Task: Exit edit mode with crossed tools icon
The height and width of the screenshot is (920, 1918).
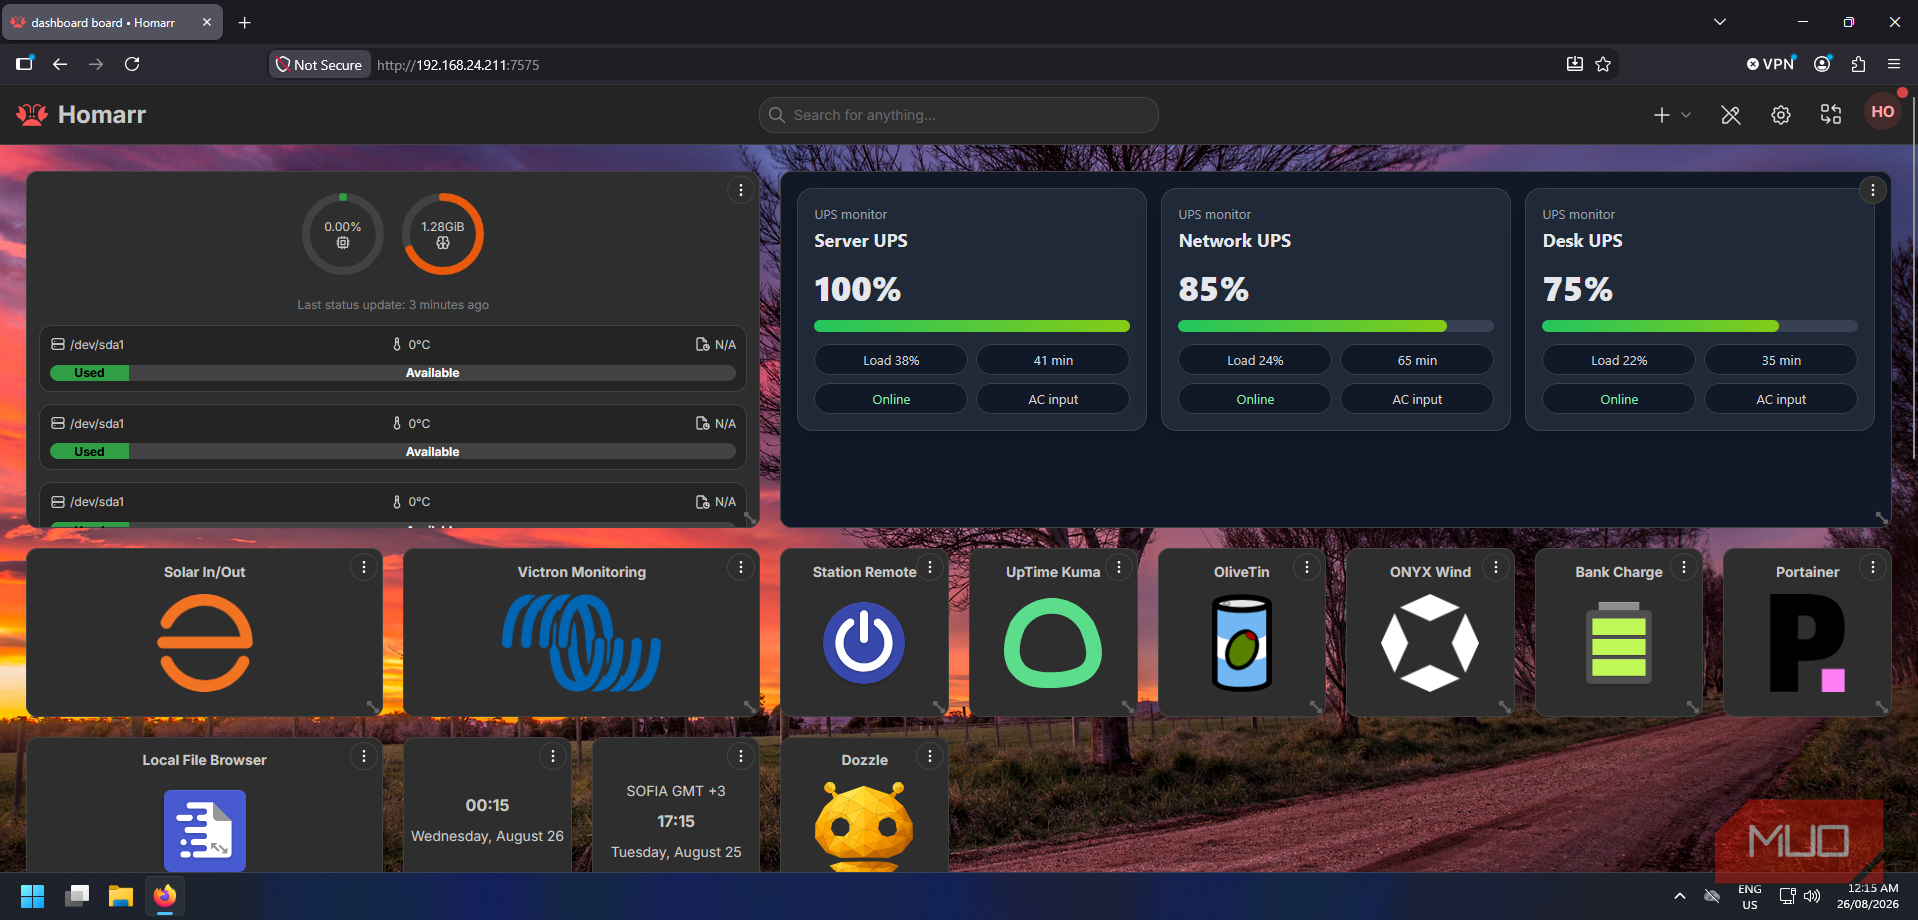Action: (1731, 115)
